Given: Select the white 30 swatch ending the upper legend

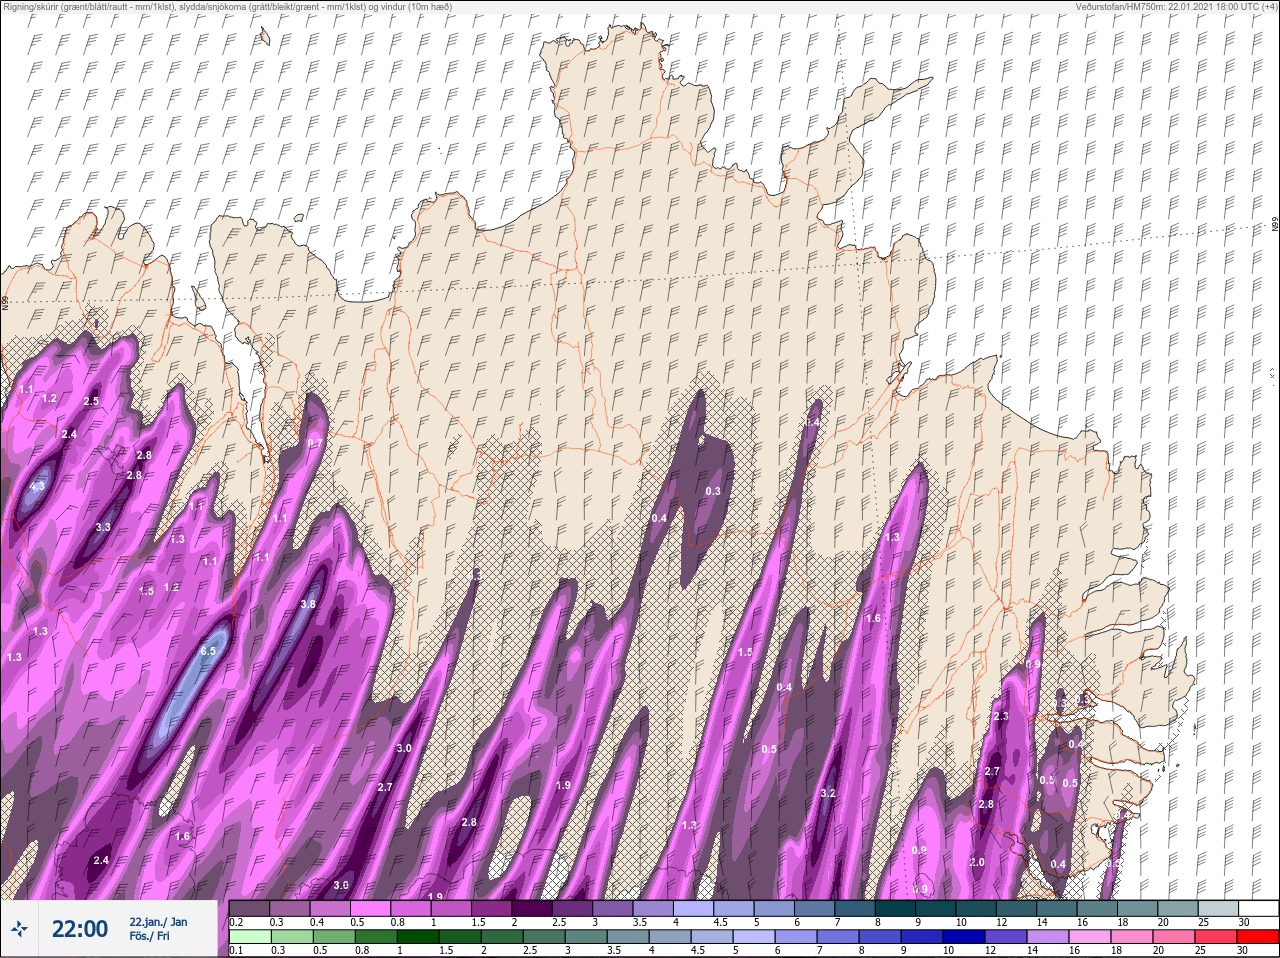Looking at the screenshot, I should coord(1258,908).
